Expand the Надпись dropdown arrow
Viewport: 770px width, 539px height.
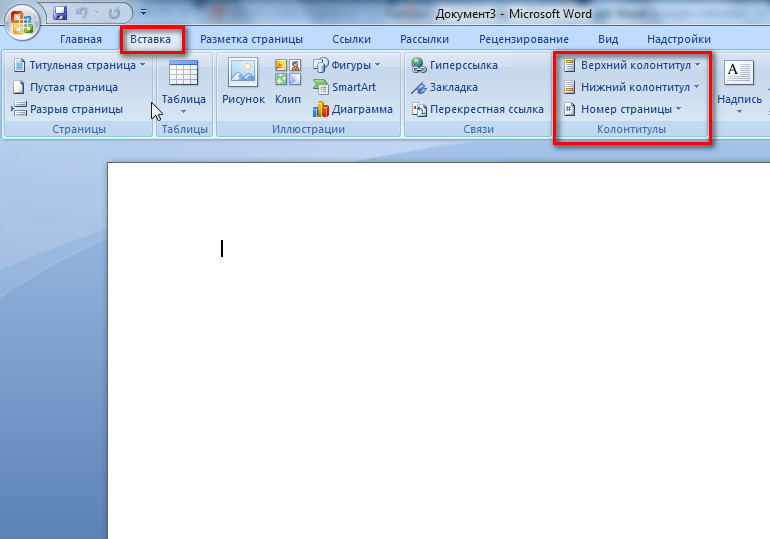coord(739,112)
